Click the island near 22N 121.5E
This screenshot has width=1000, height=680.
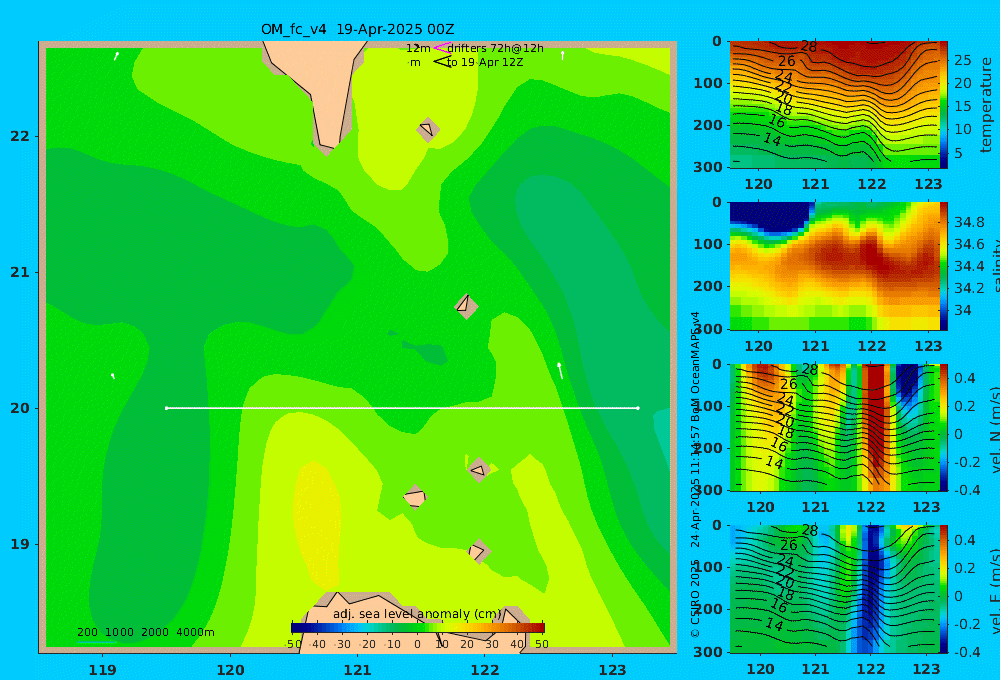point(427,129)
